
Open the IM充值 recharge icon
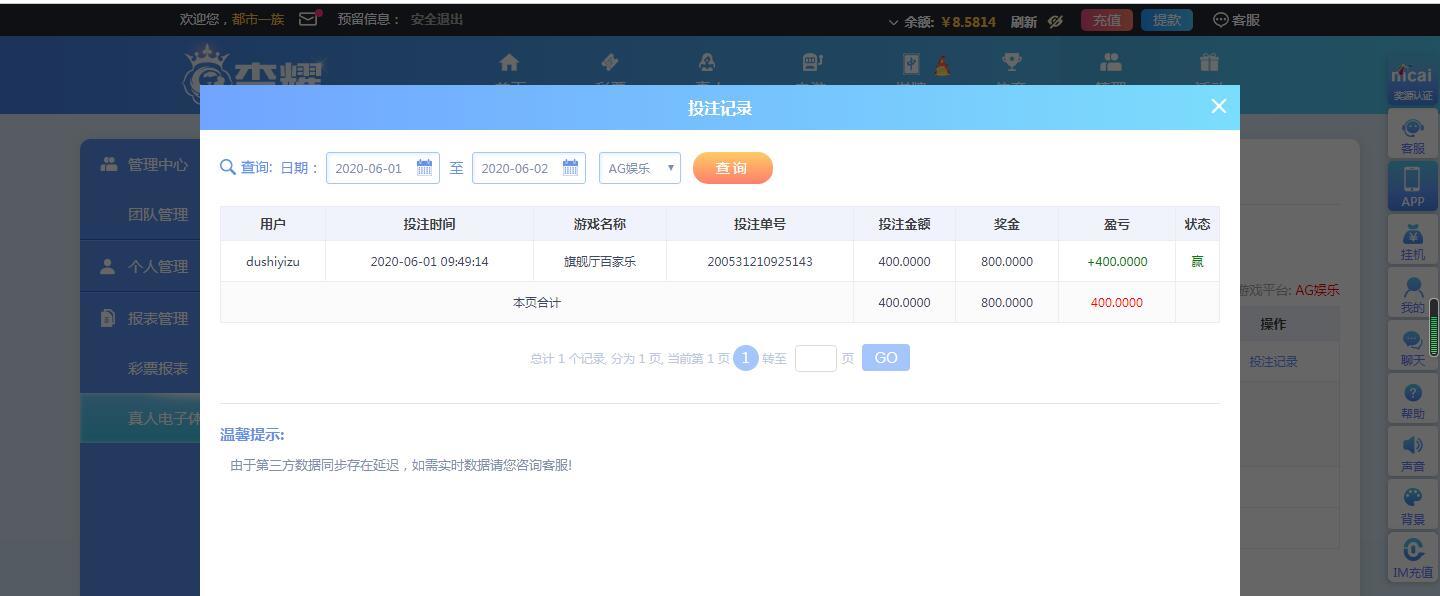click(1412, 558)
